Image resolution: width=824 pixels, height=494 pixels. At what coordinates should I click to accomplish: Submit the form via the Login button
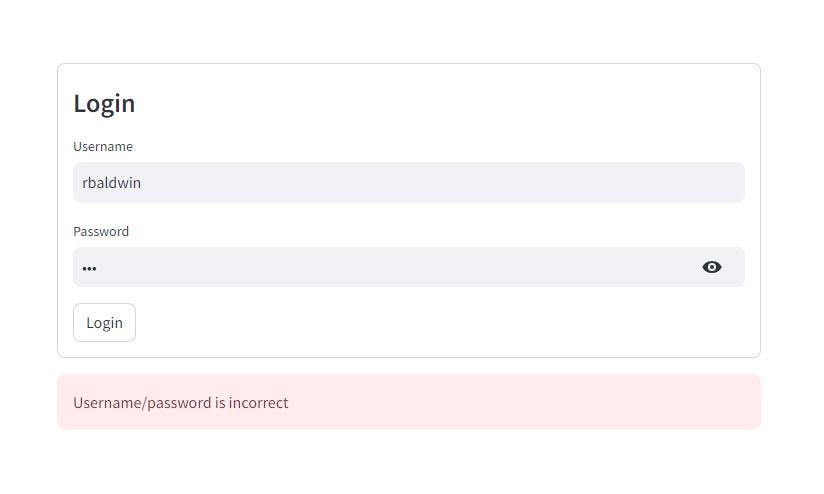(104, 322)
